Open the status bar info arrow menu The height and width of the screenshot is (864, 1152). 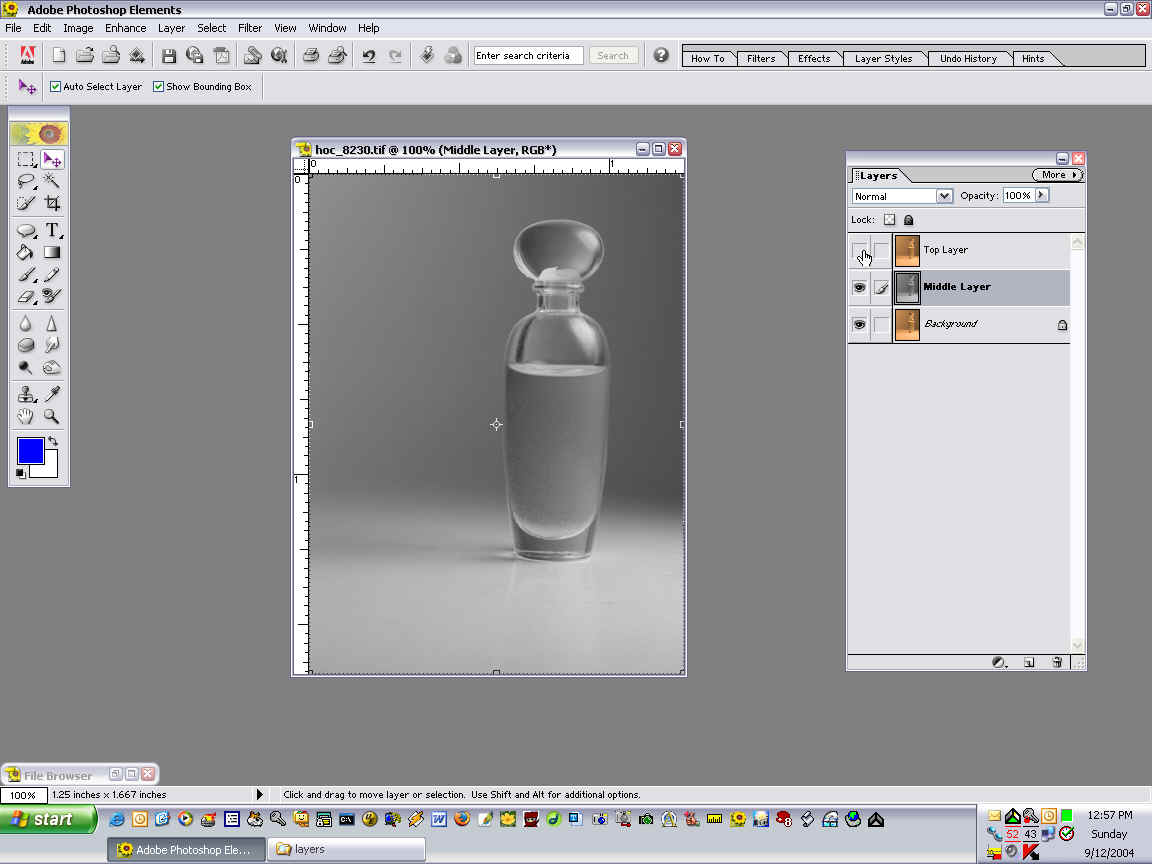[259, 794]
